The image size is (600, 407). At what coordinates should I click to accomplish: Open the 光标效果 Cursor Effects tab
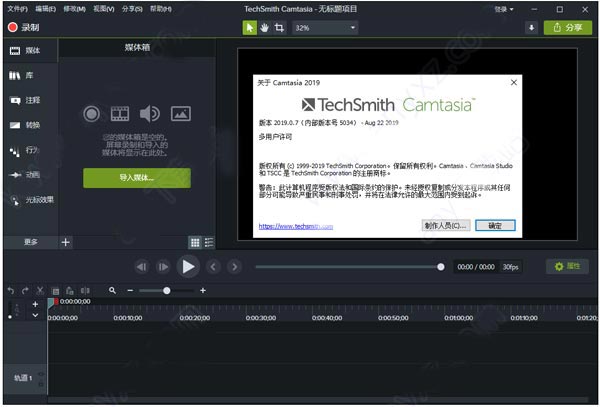(31, 200)
